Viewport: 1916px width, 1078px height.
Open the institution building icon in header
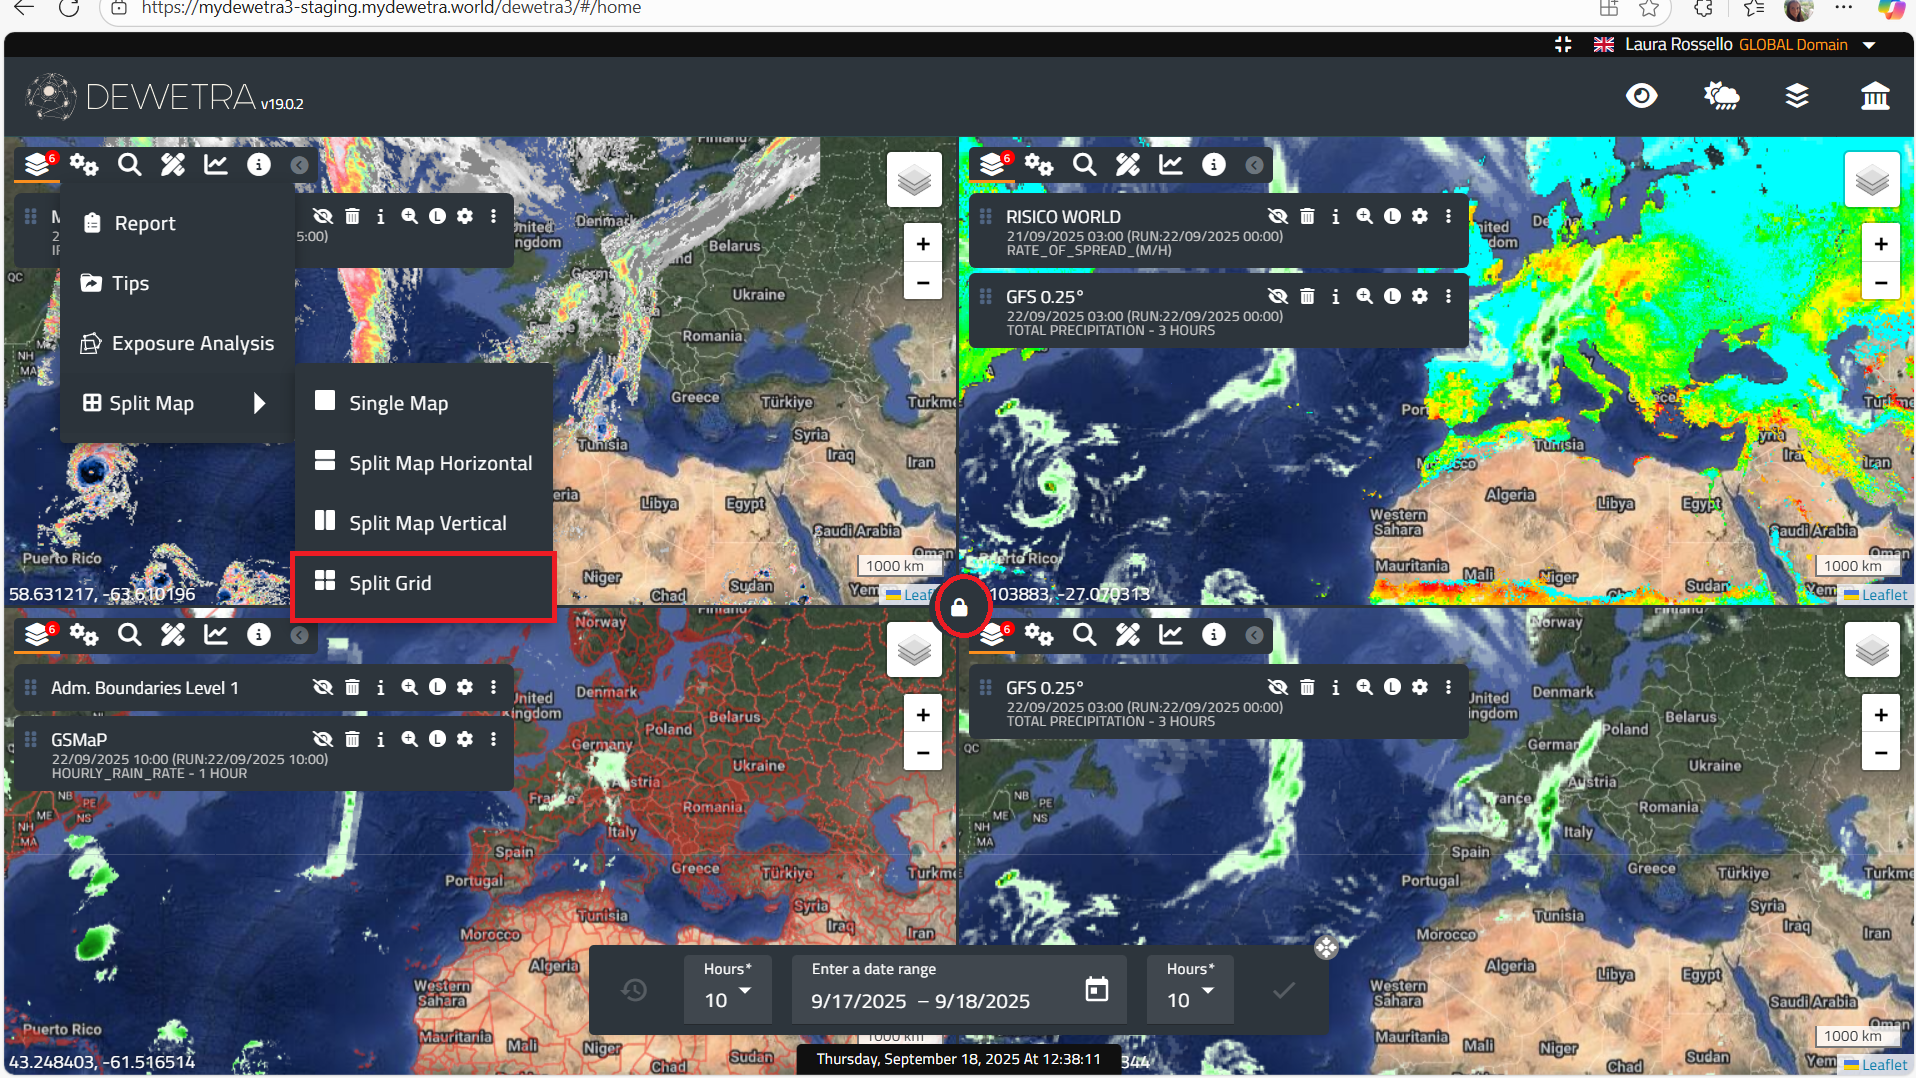1874,96
